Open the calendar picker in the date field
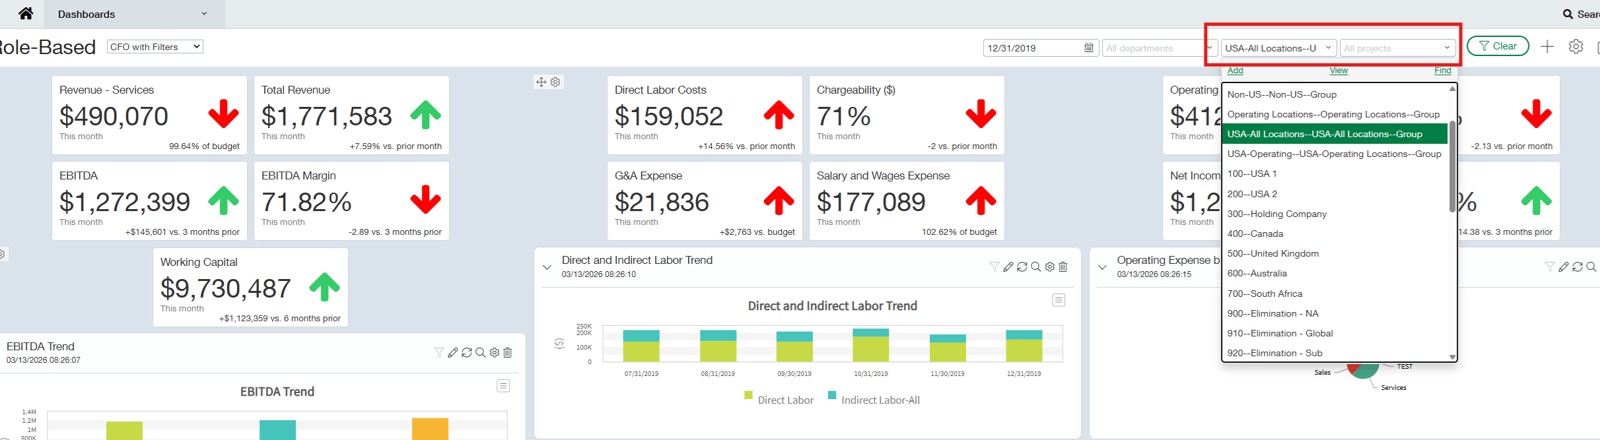This screenshot has width=1600, height=440. pos(1089,48)
